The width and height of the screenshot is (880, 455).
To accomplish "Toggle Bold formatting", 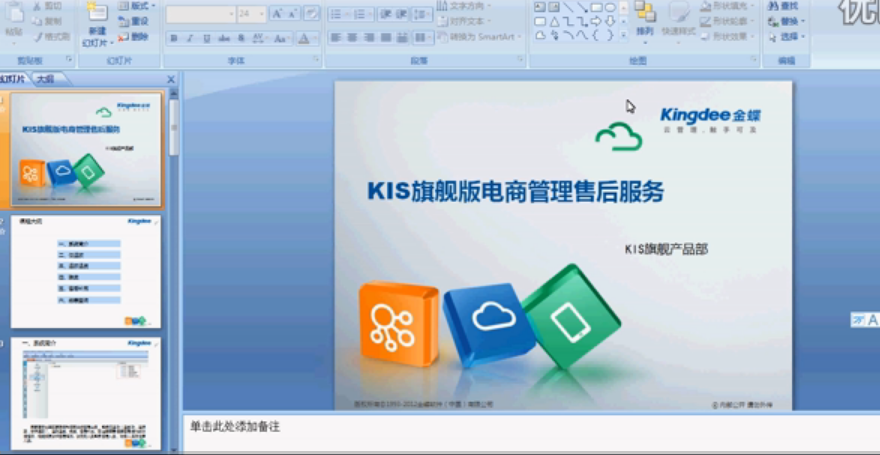I will click(174, 38).
